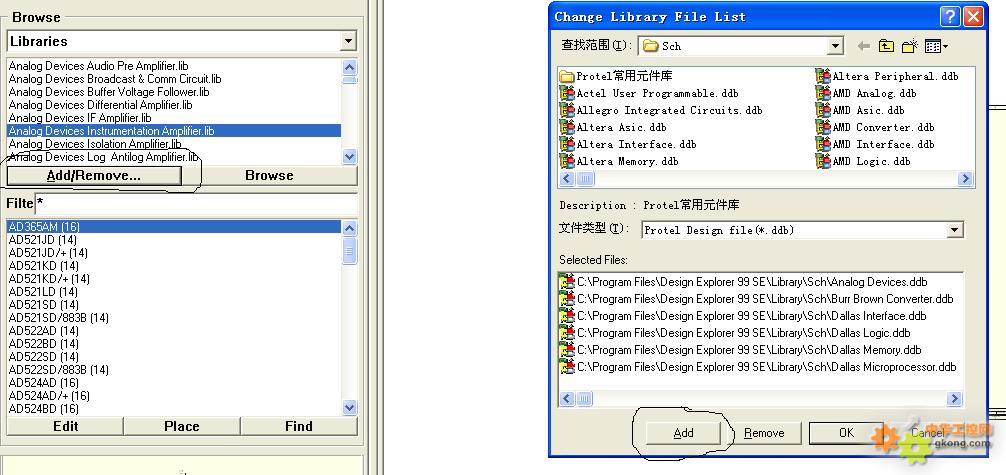Select Analog Devices Audio Pre Amplifier.lib
1006x475 pixels.
98,66
